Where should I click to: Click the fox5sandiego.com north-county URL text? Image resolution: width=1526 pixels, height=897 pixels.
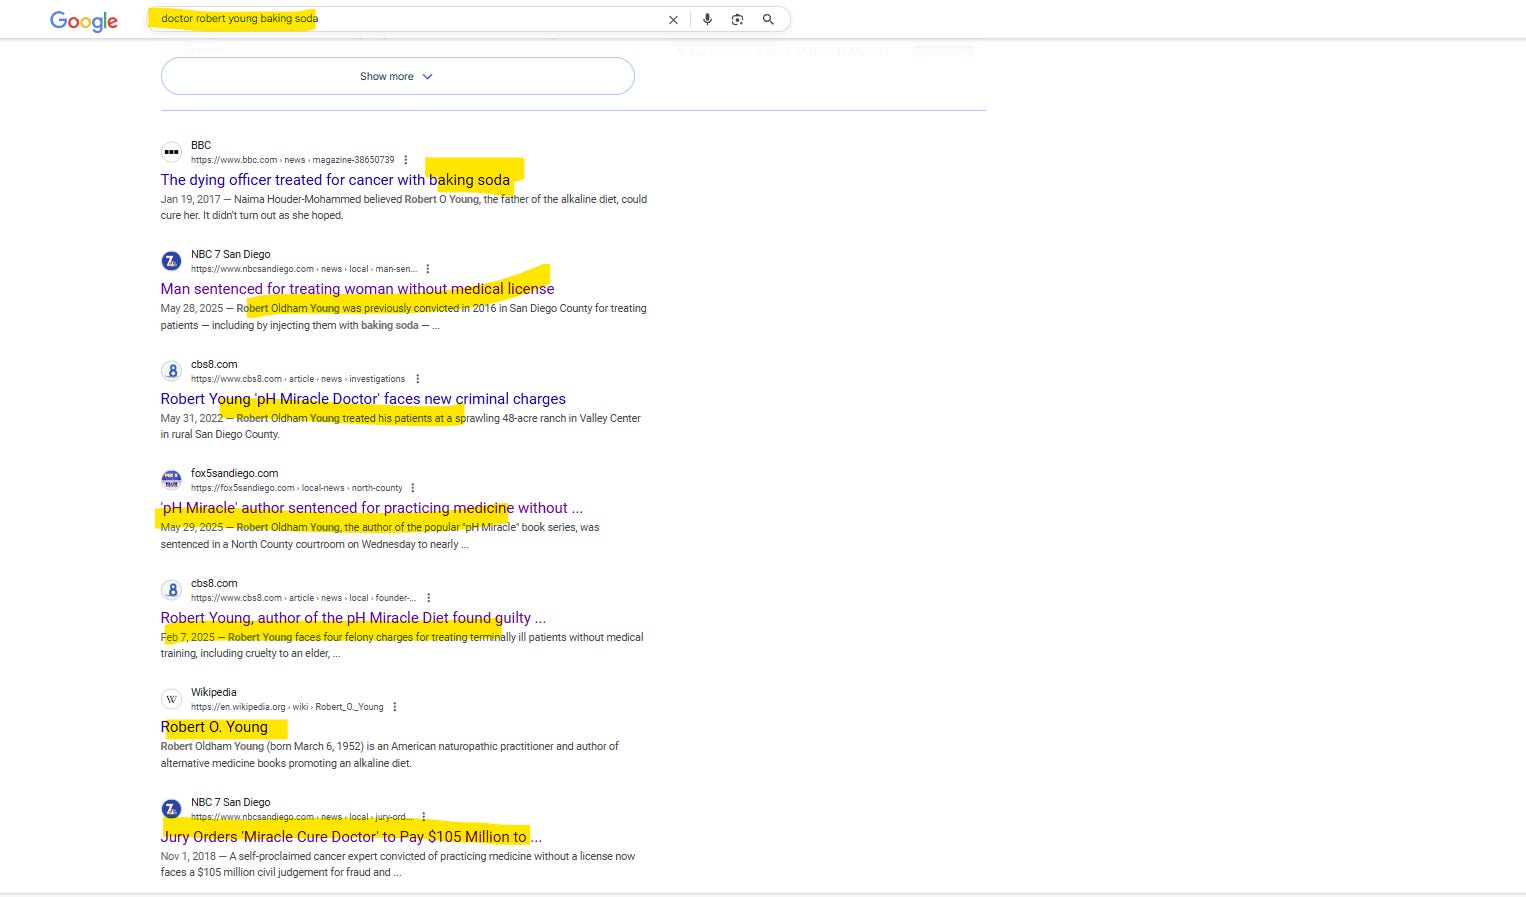297,488
